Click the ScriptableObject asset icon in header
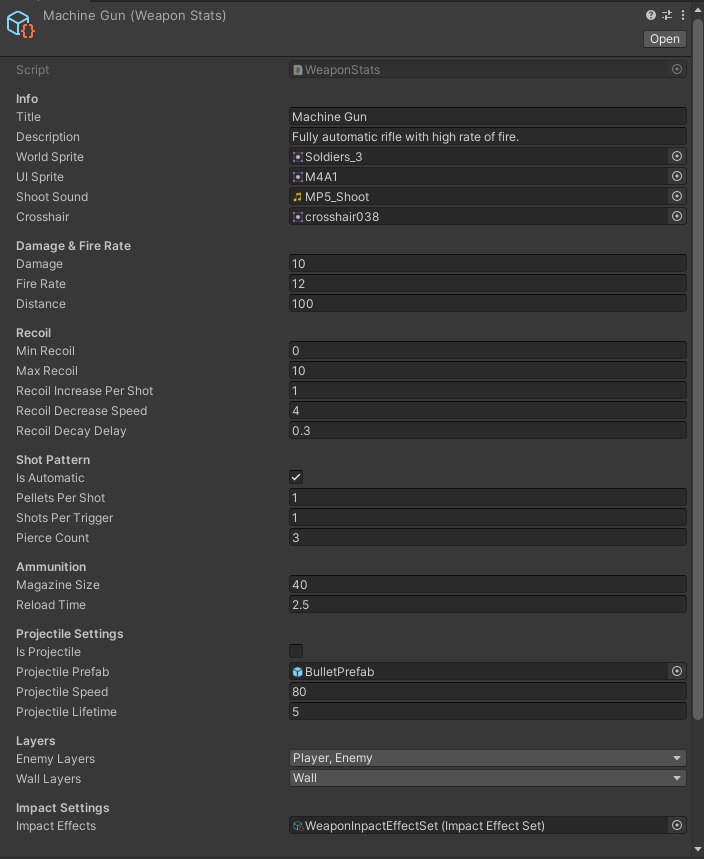704x859 pixels. 21,26
